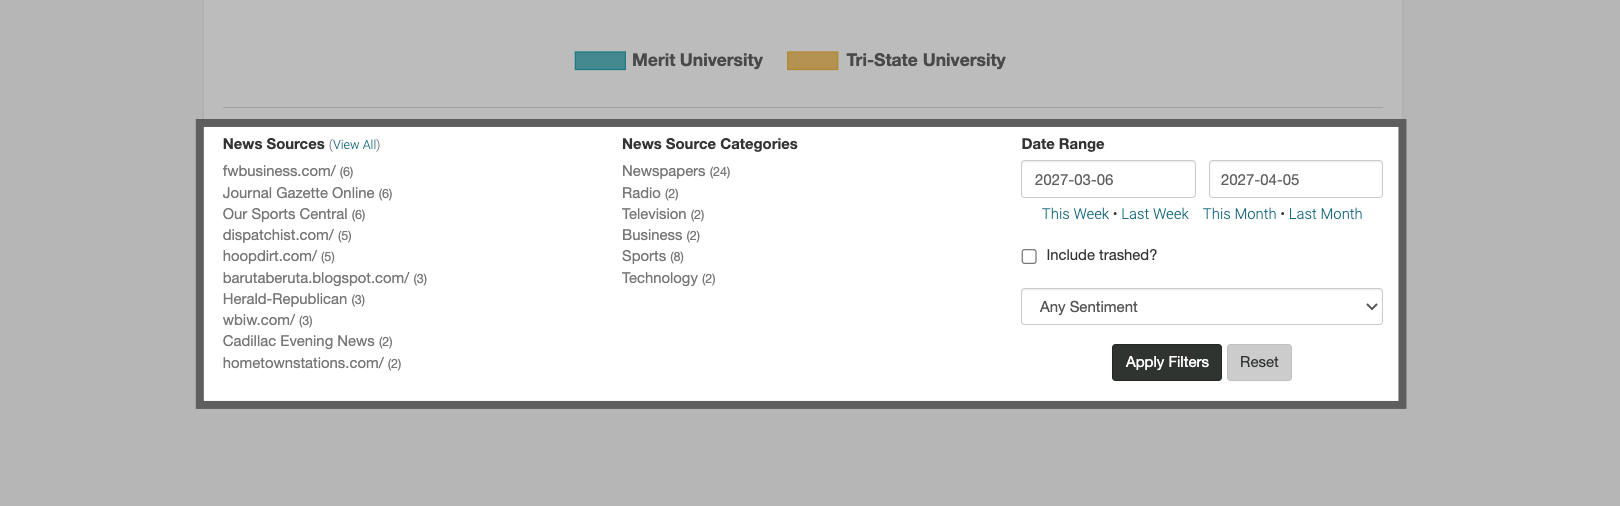Click the Reset button
Image resolution: width=1620 pixels, height=506 pixels.
coord(1259,362)
